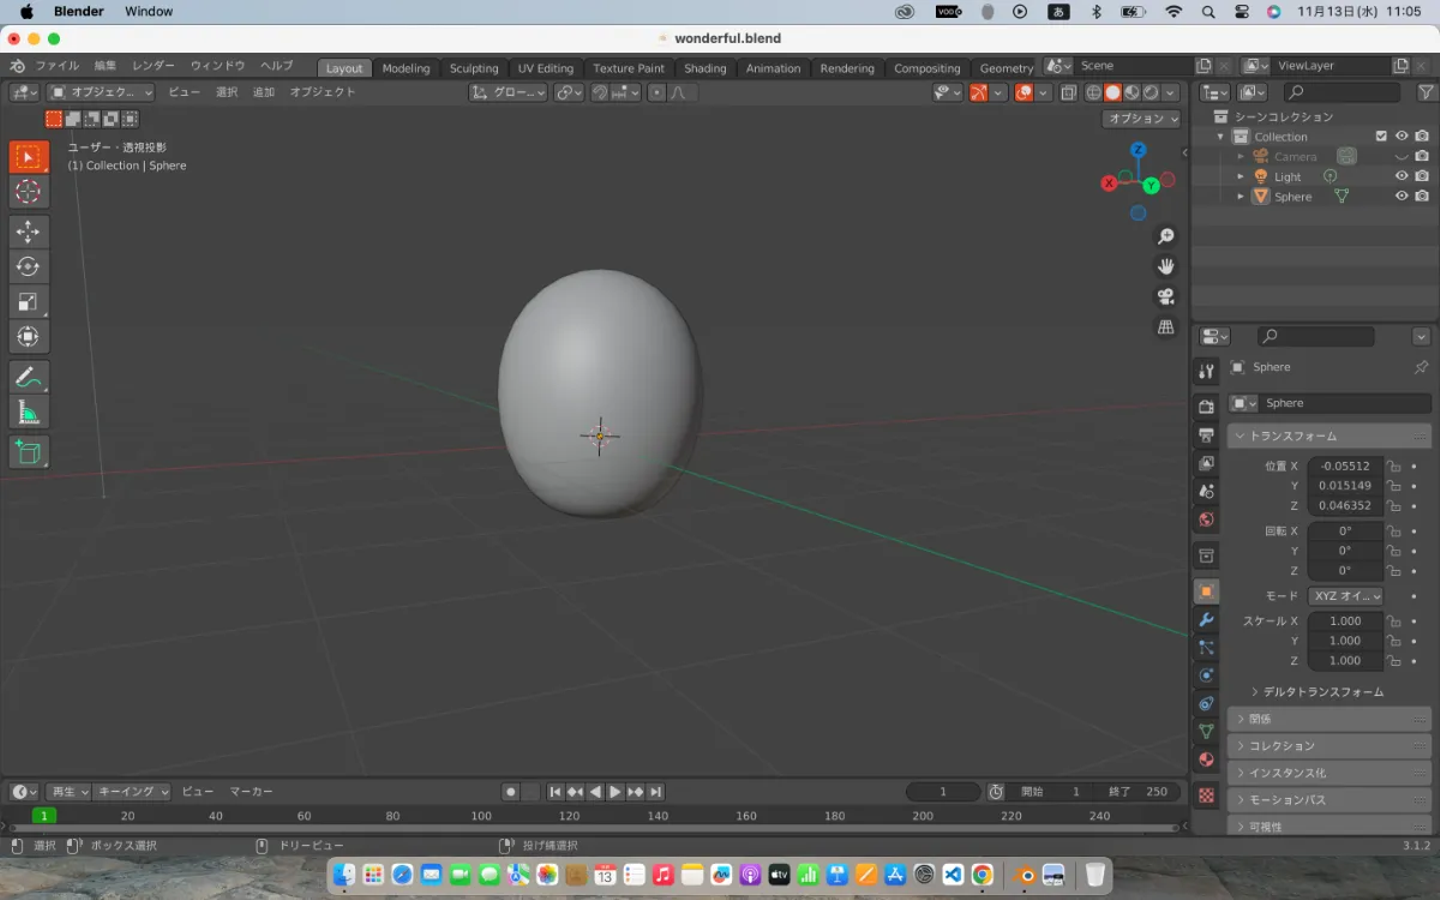Expand the コレクション panel

[x=1282, y=746]
